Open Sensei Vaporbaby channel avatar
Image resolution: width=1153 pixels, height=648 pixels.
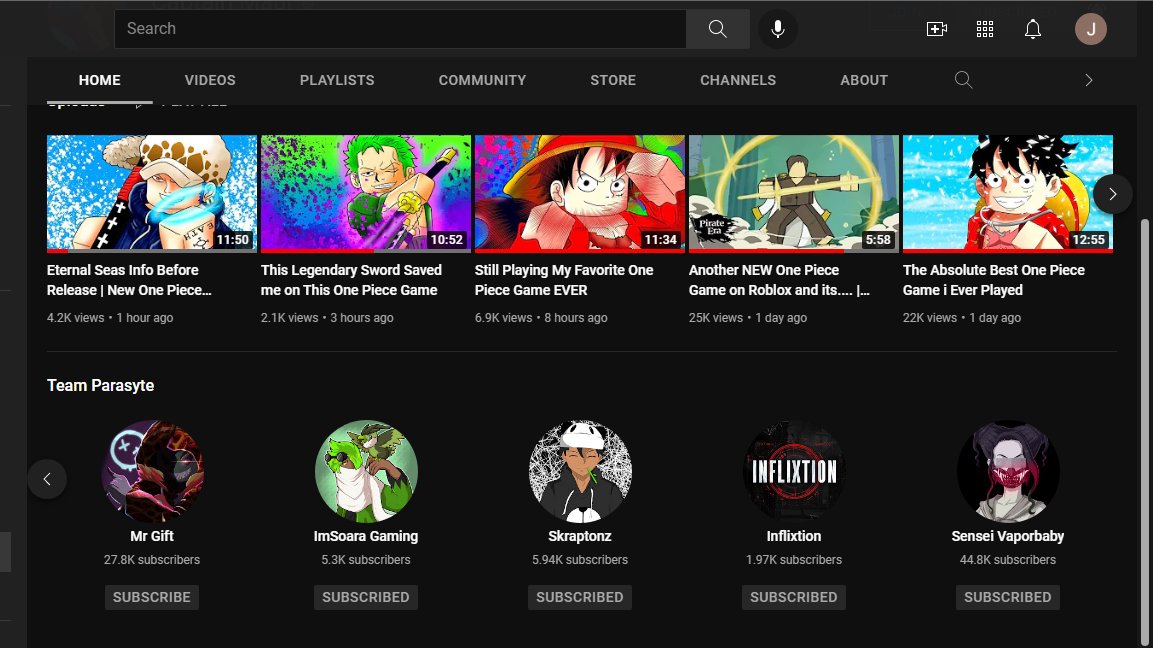(1008, 471)
